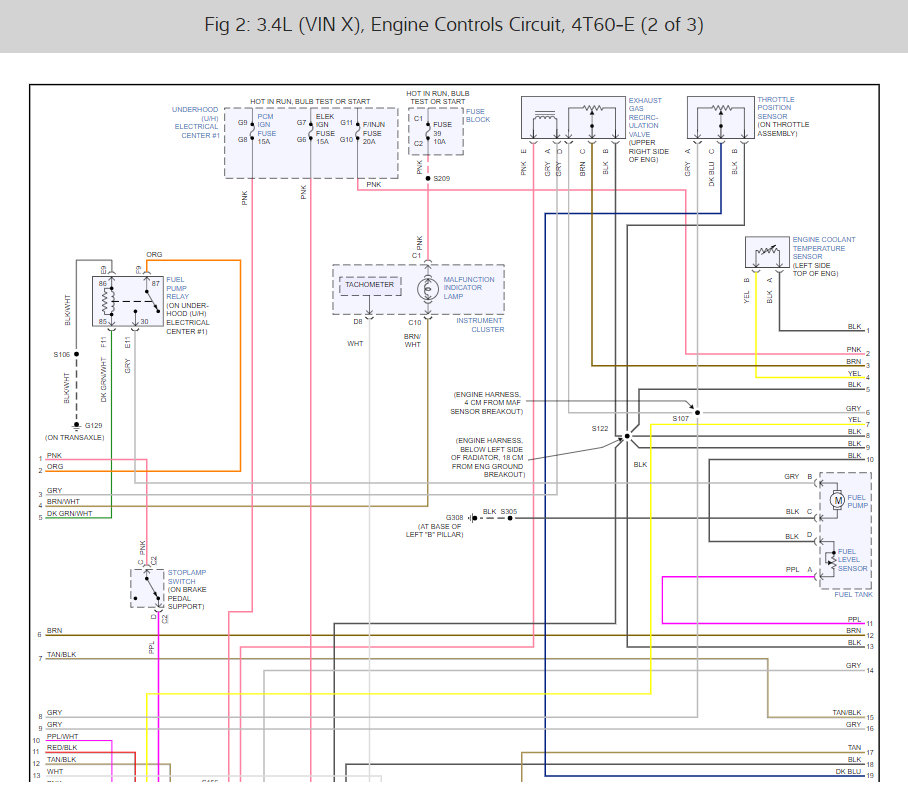Select the Tachometer box in instrument cluster
Image resolution: width=908 pixels, height=810 pixels.
pyautogui.click(x=369, y=286)
